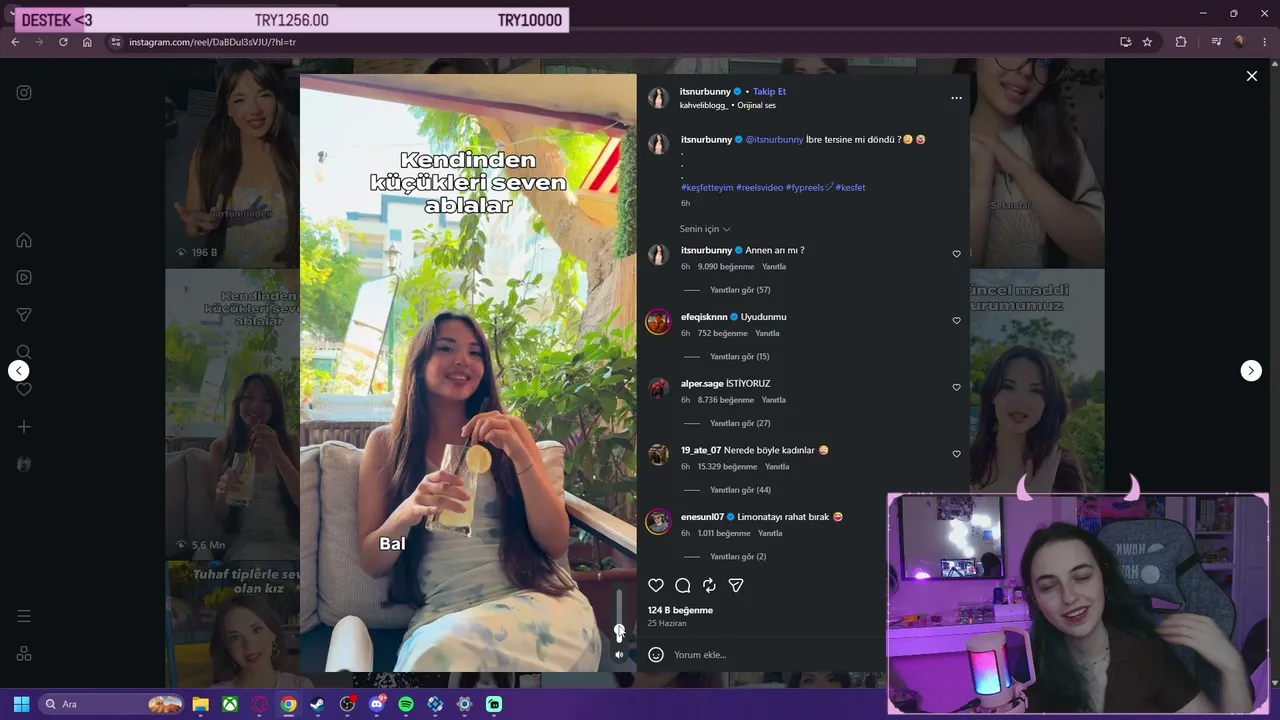Mute the reel audio with speaker icon
The height and width of the screenshot is (720, 1280).
[619, 655]
